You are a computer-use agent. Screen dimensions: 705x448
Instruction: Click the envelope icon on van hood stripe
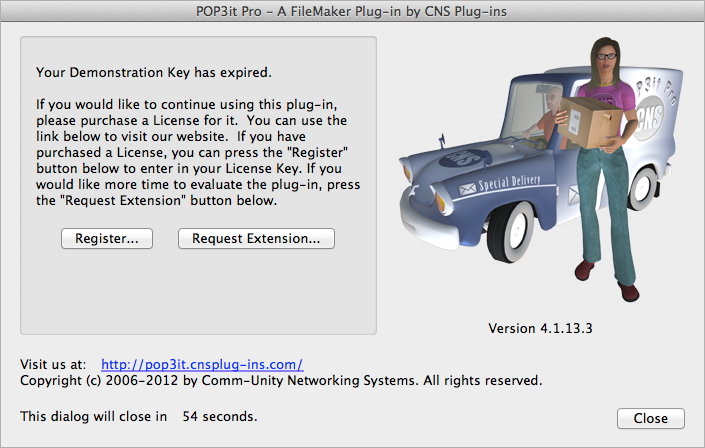(x=467, y=188)
